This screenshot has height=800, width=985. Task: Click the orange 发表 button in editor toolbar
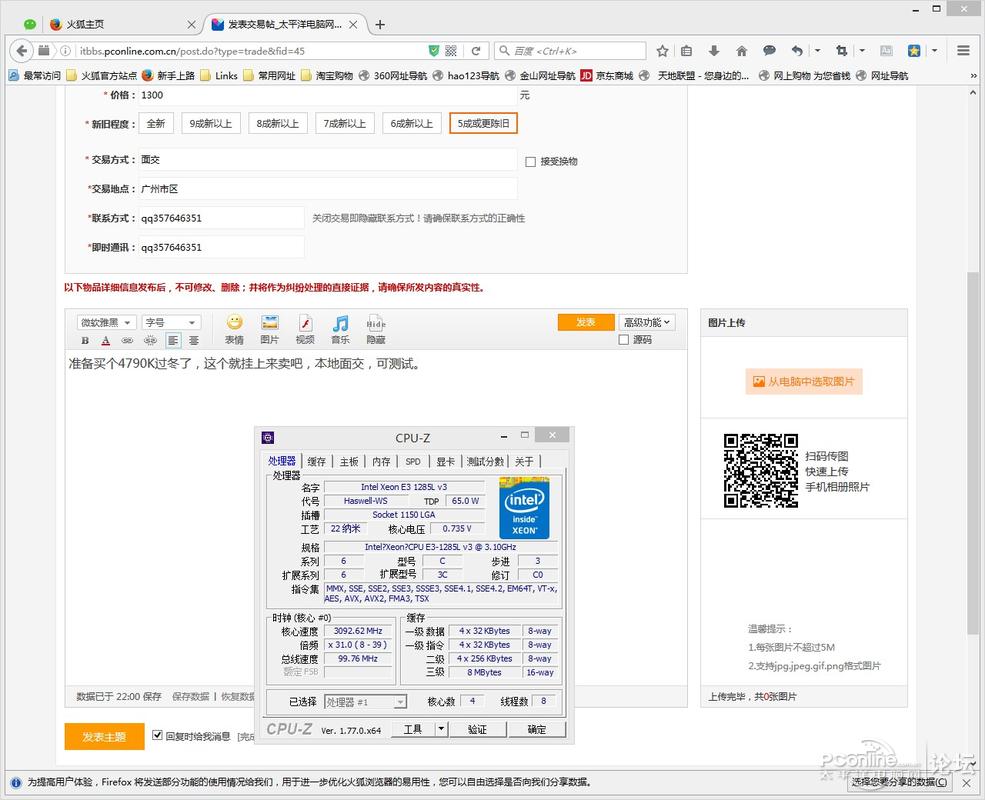coord(585,322)
